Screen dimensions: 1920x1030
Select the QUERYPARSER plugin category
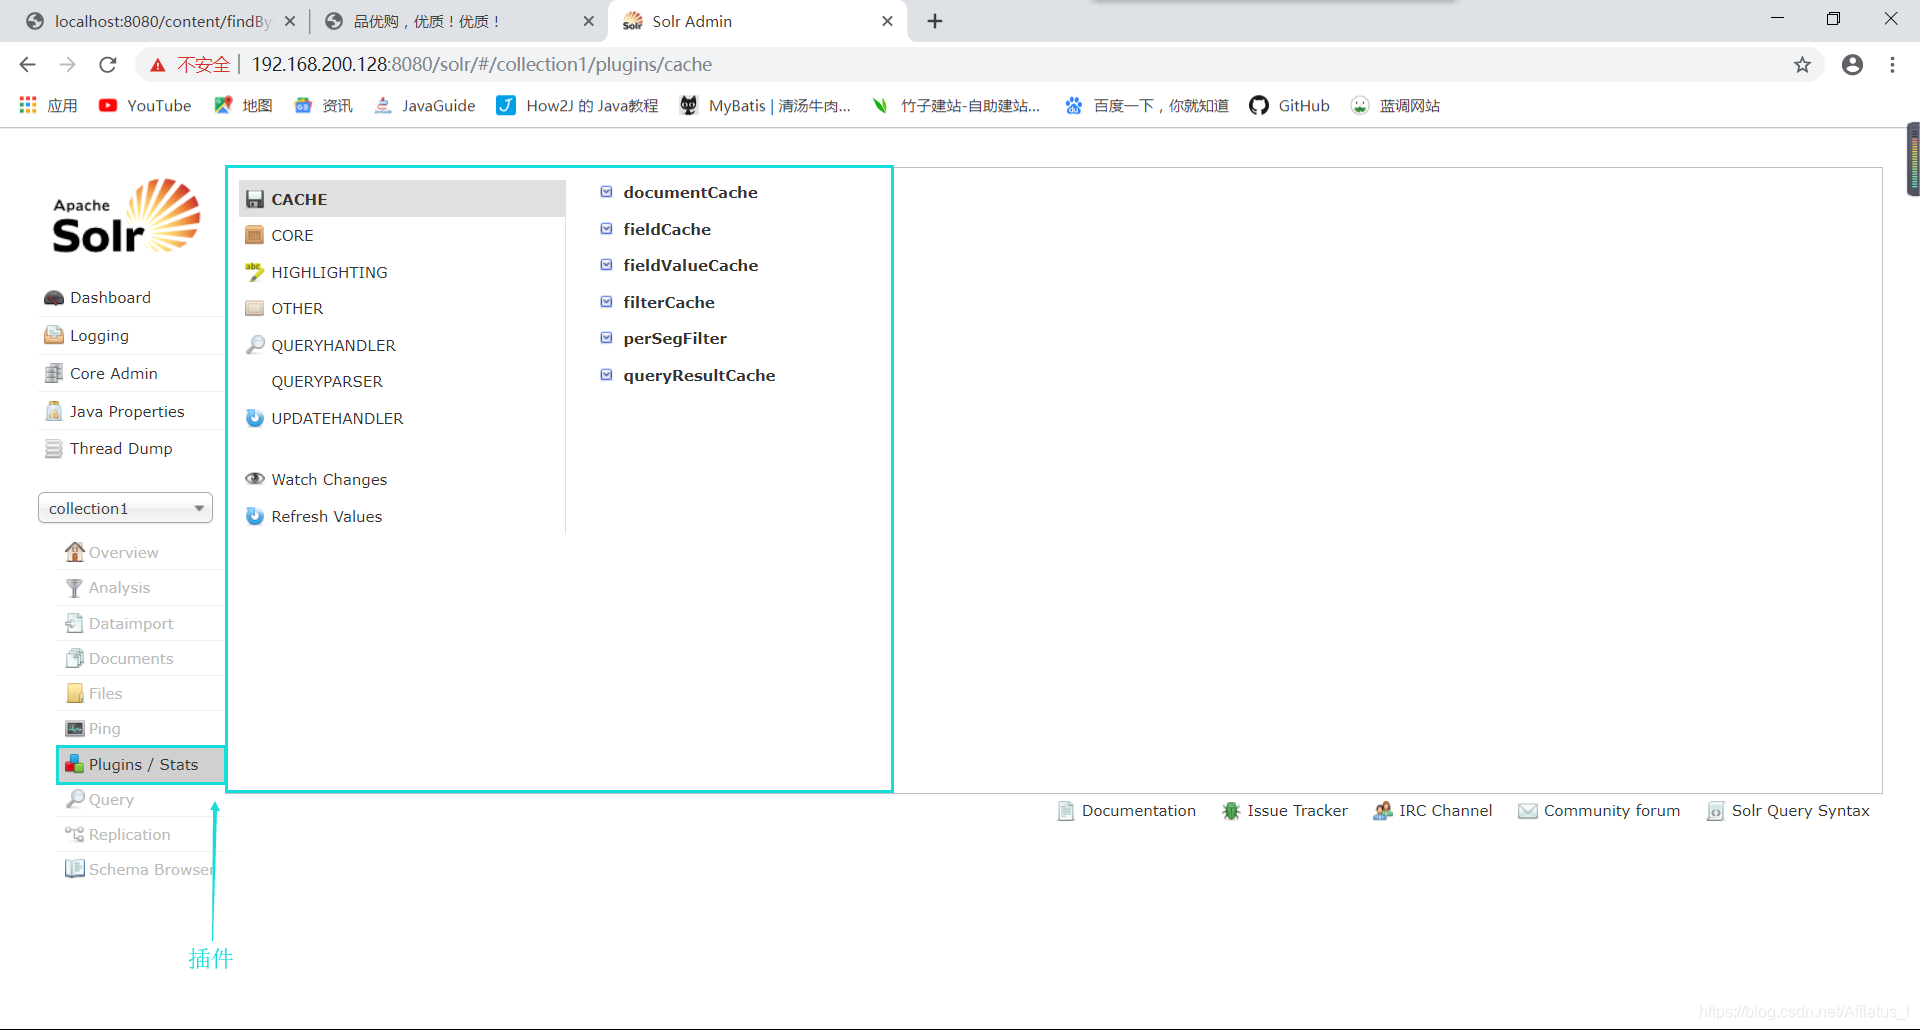pos(402,381)
